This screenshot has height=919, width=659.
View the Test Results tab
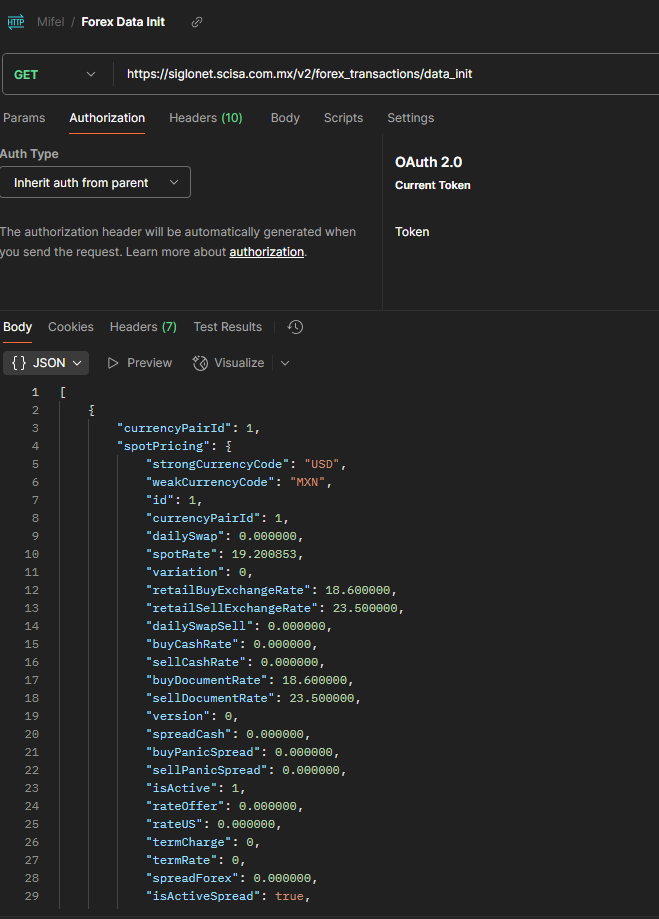pyautogui.click(x=227, y=327)
